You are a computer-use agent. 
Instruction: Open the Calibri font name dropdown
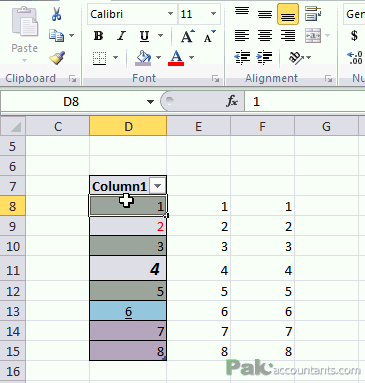(x=170, y=14)
